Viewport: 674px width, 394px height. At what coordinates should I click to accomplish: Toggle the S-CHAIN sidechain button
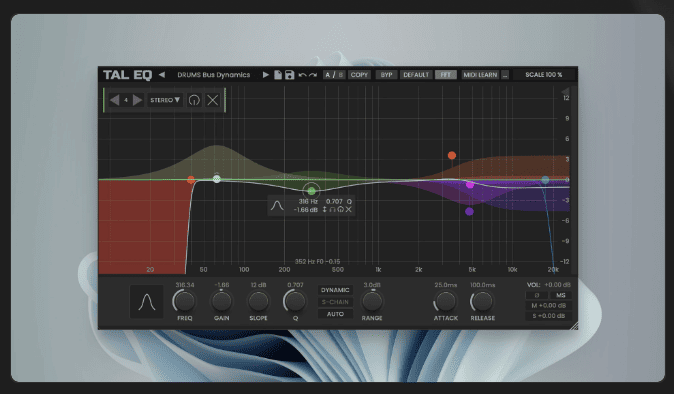(x=335, y=302)
